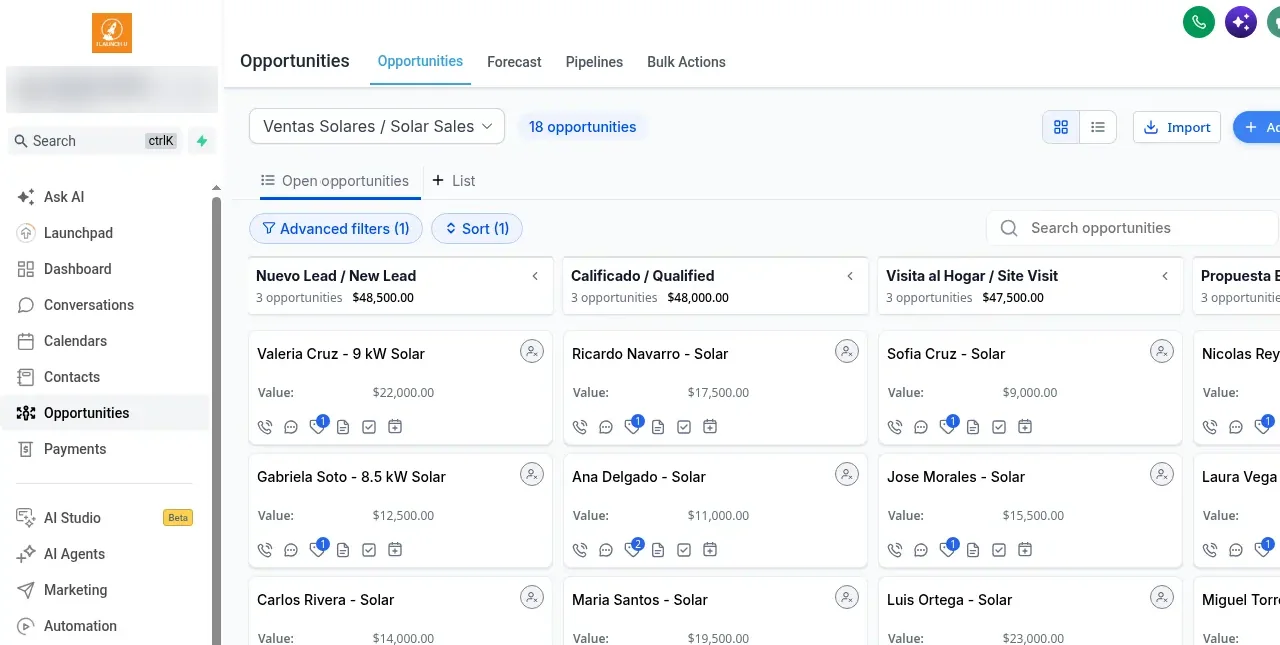The height and width of the screenshot is (645, 1280).
Task: Switch to the Forecast tab
Action: [514, 62]
